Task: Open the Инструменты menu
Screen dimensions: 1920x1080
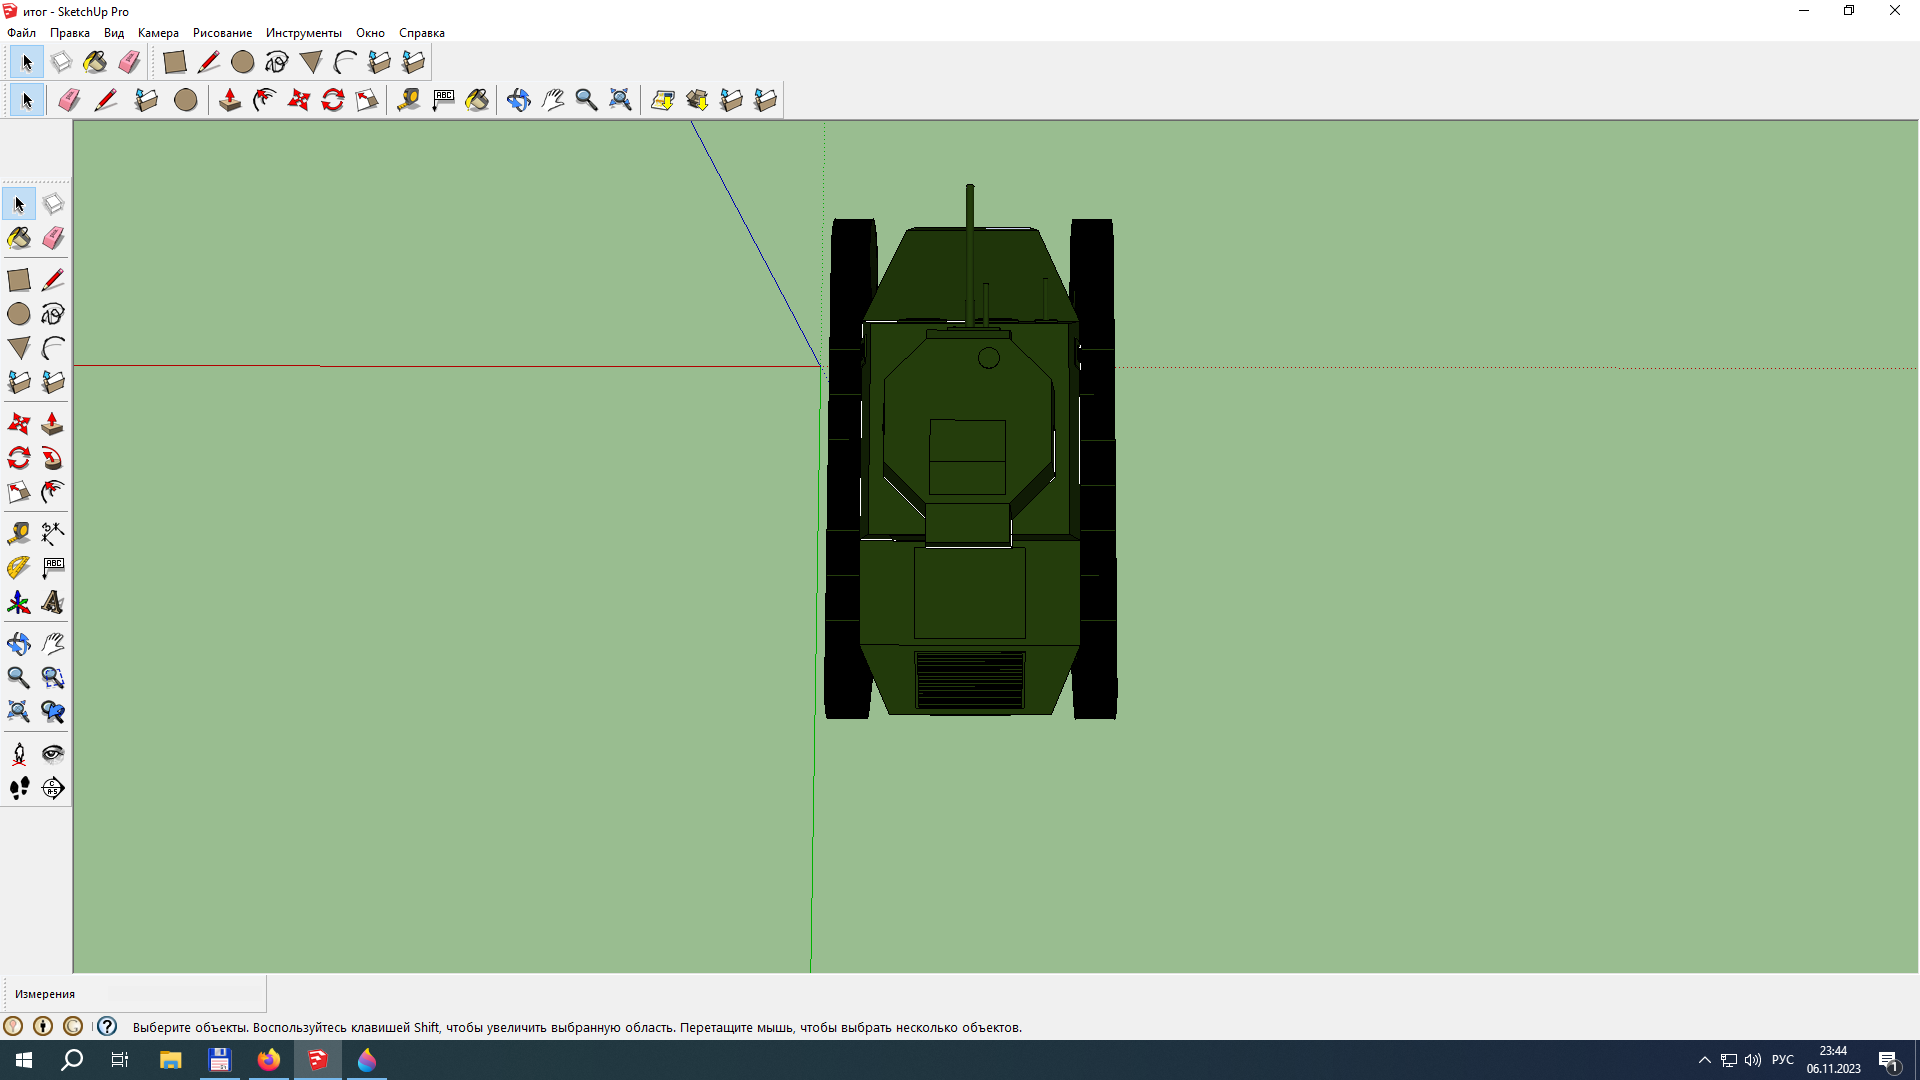Action: click(x=303, y=33)
